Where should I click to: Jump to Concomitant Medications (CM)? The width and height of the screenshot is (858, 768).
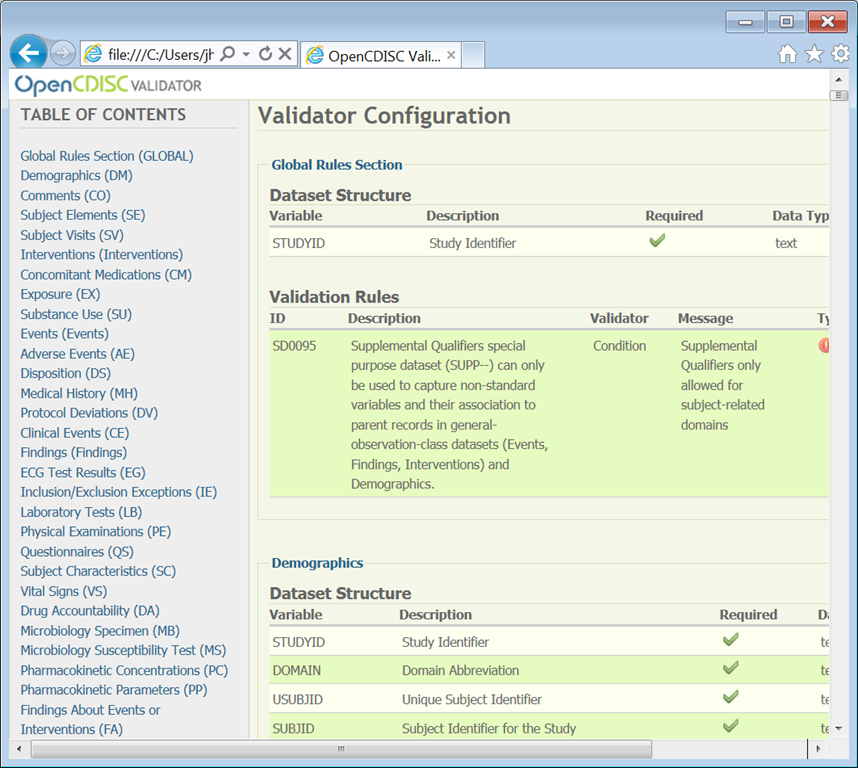coord(106,275)
